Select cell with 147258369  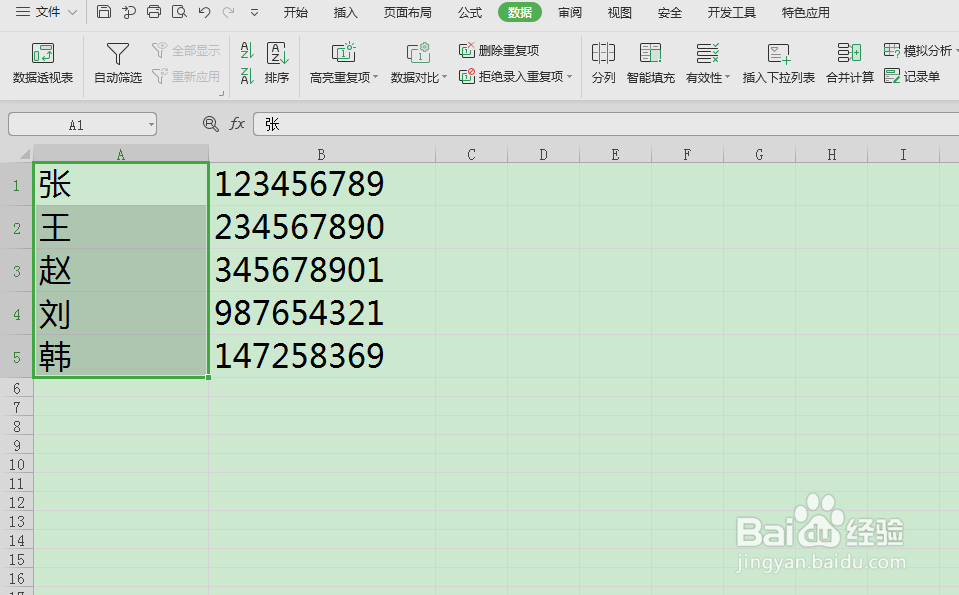pyautogui.click(x=322, y=356)
